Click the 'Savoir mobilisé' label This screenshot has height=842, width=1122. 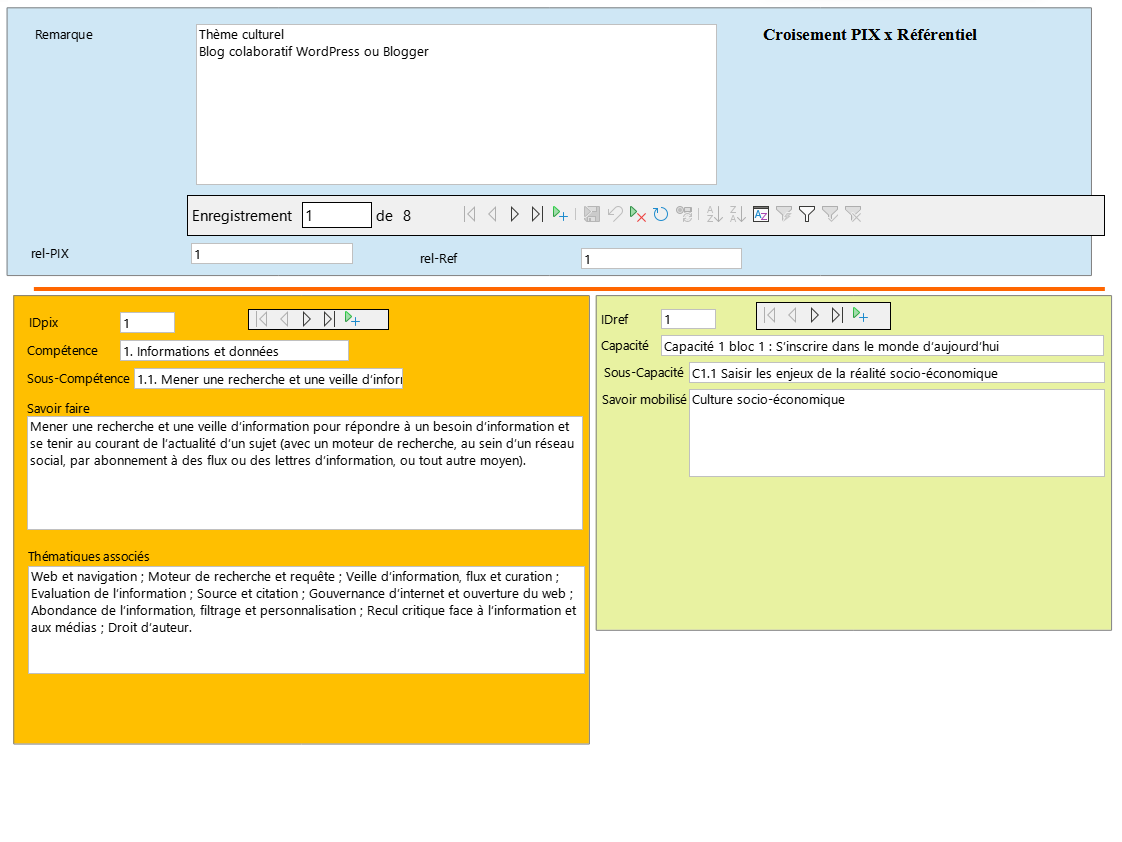(x=644, y=399)
